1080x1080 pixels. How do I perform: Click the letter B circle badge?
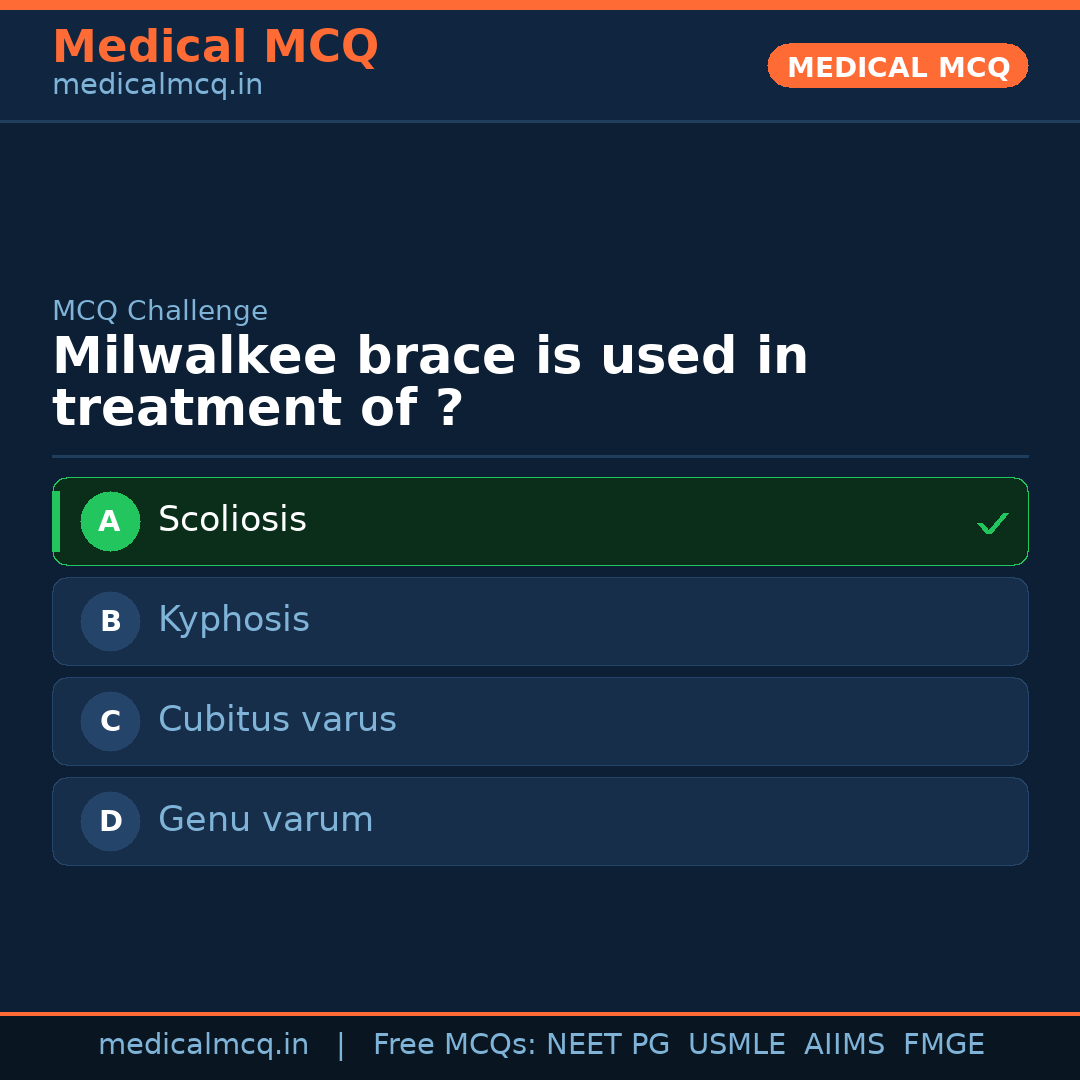pos(110,621)
